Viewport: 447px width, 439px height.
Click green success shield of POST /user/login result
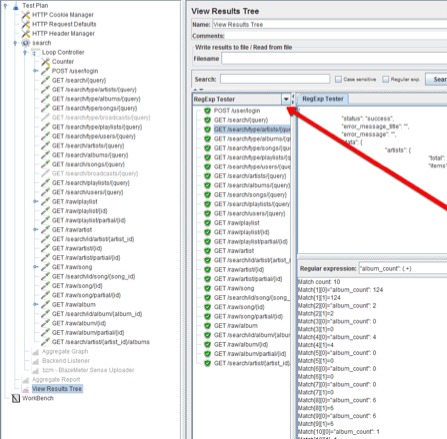click(208, 111)
